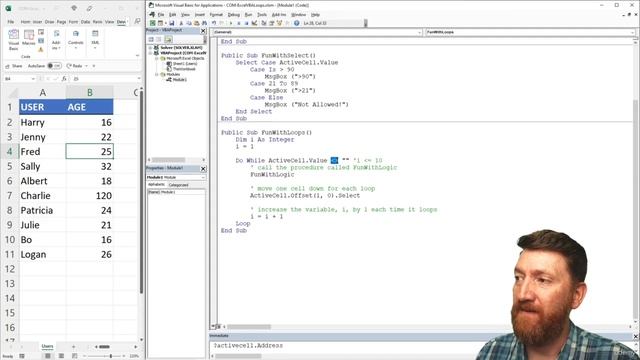Switch to the View ribbon tab in Excel
This screenshot has width=640, height=360.
click(x=109, y=22)
